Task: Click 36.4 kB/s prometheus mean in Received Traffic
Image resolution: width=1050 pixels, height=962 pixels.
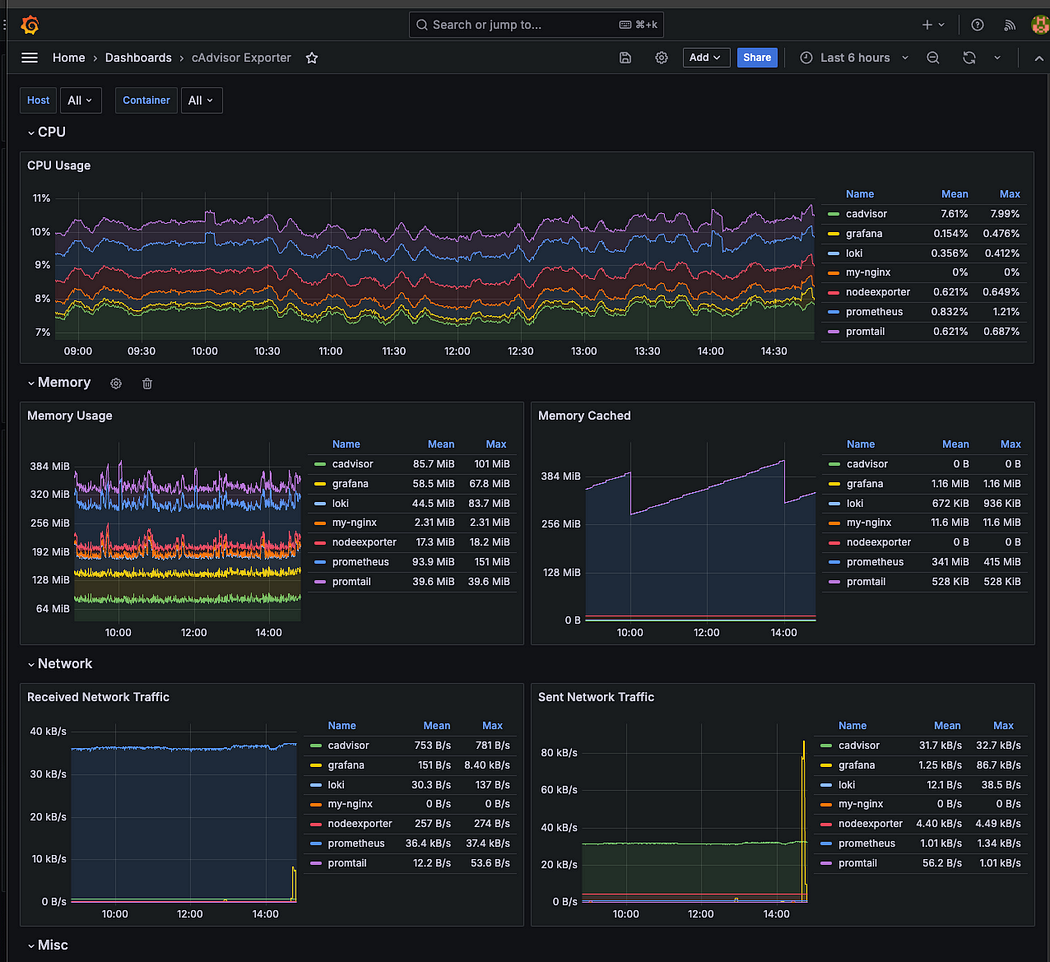Action: click(x=427, y=844)
